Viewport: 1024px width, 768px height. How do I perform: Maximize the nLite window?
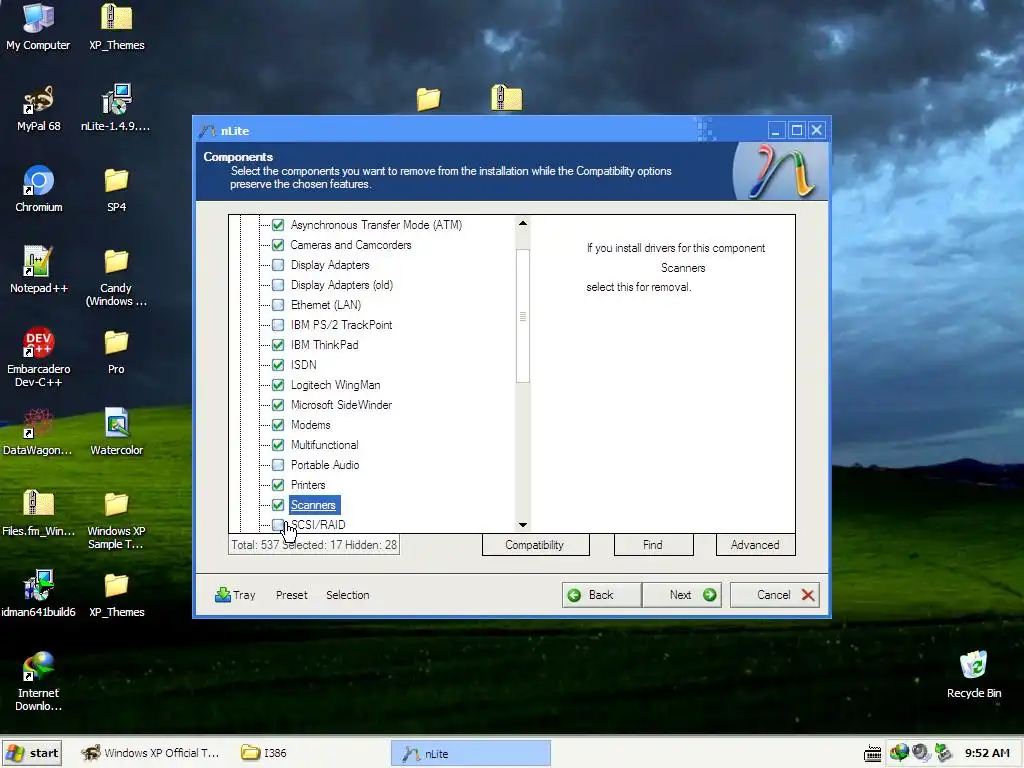797,130
